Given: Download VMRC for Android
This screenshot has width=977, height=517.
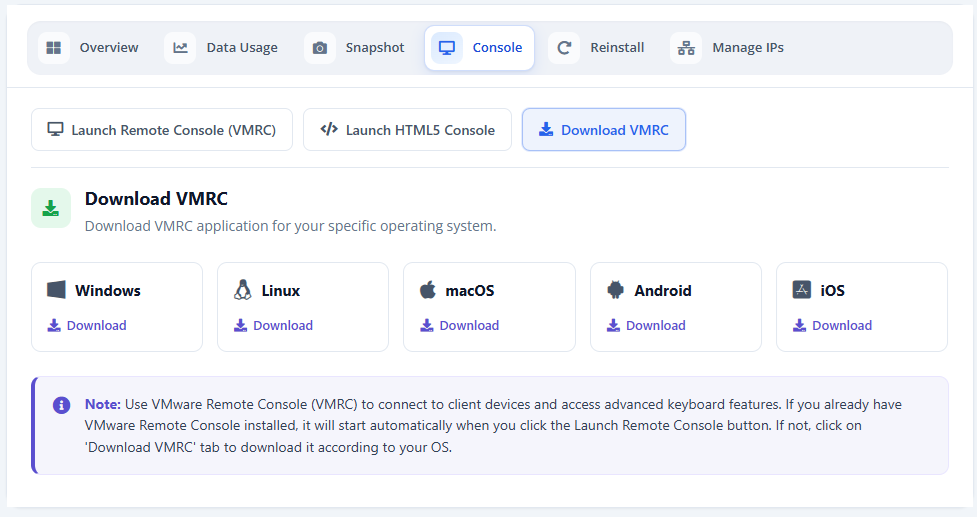Looking at the screenshot, I should click(x=646, y=325).
